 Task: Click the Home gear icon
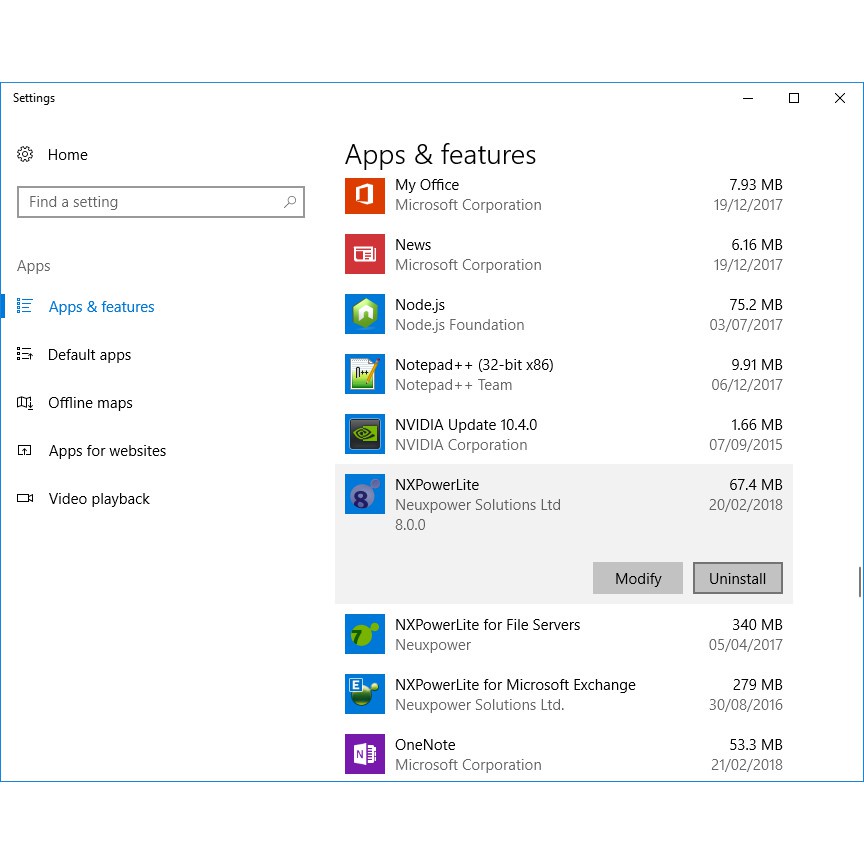[x=26, y=155]
